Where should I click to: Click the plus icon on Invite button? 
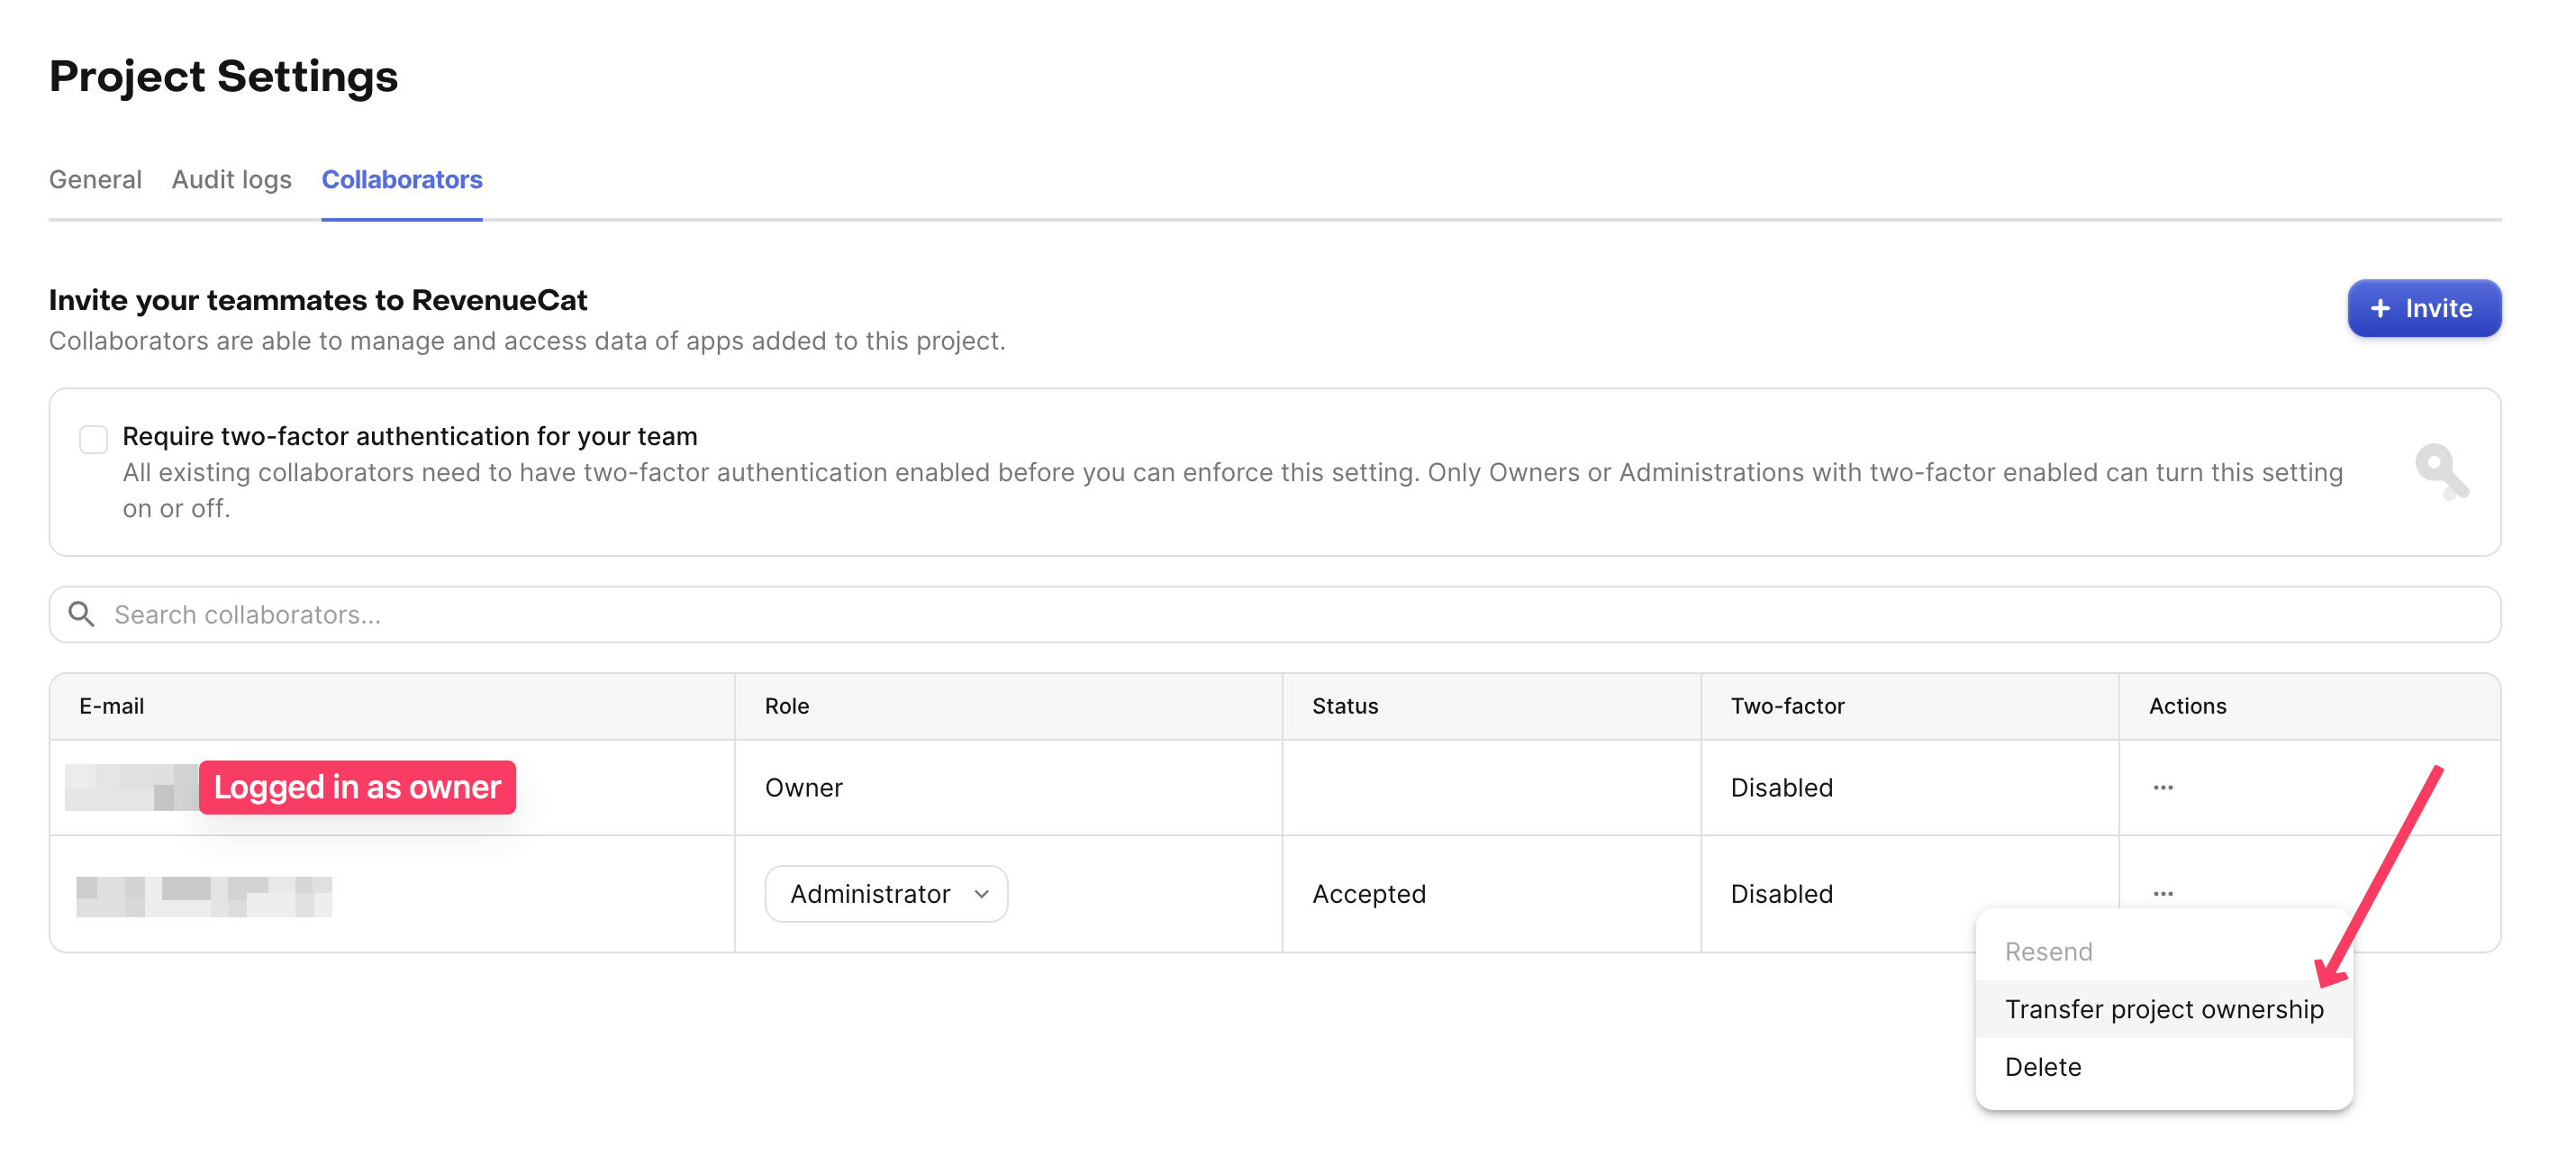point(2380,308)
